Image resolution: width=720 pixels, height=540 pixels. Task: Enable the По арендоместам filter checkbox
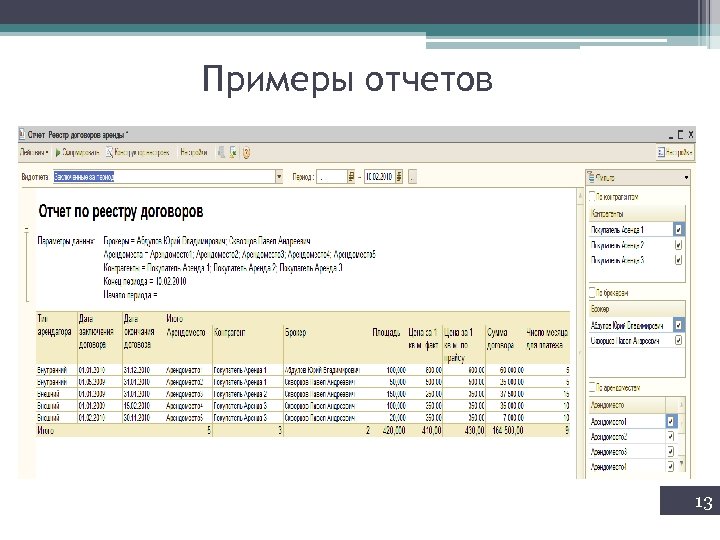(592, 387)
